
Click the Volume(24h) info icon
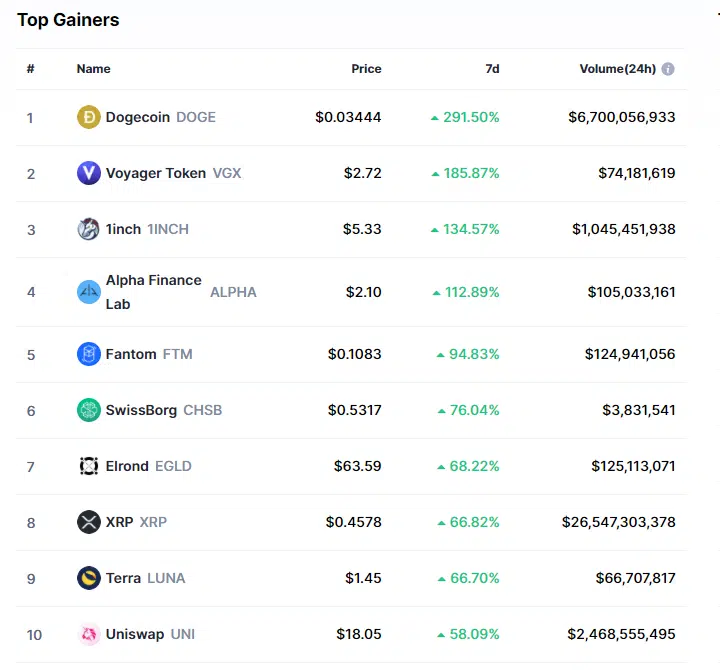point(668,69)
